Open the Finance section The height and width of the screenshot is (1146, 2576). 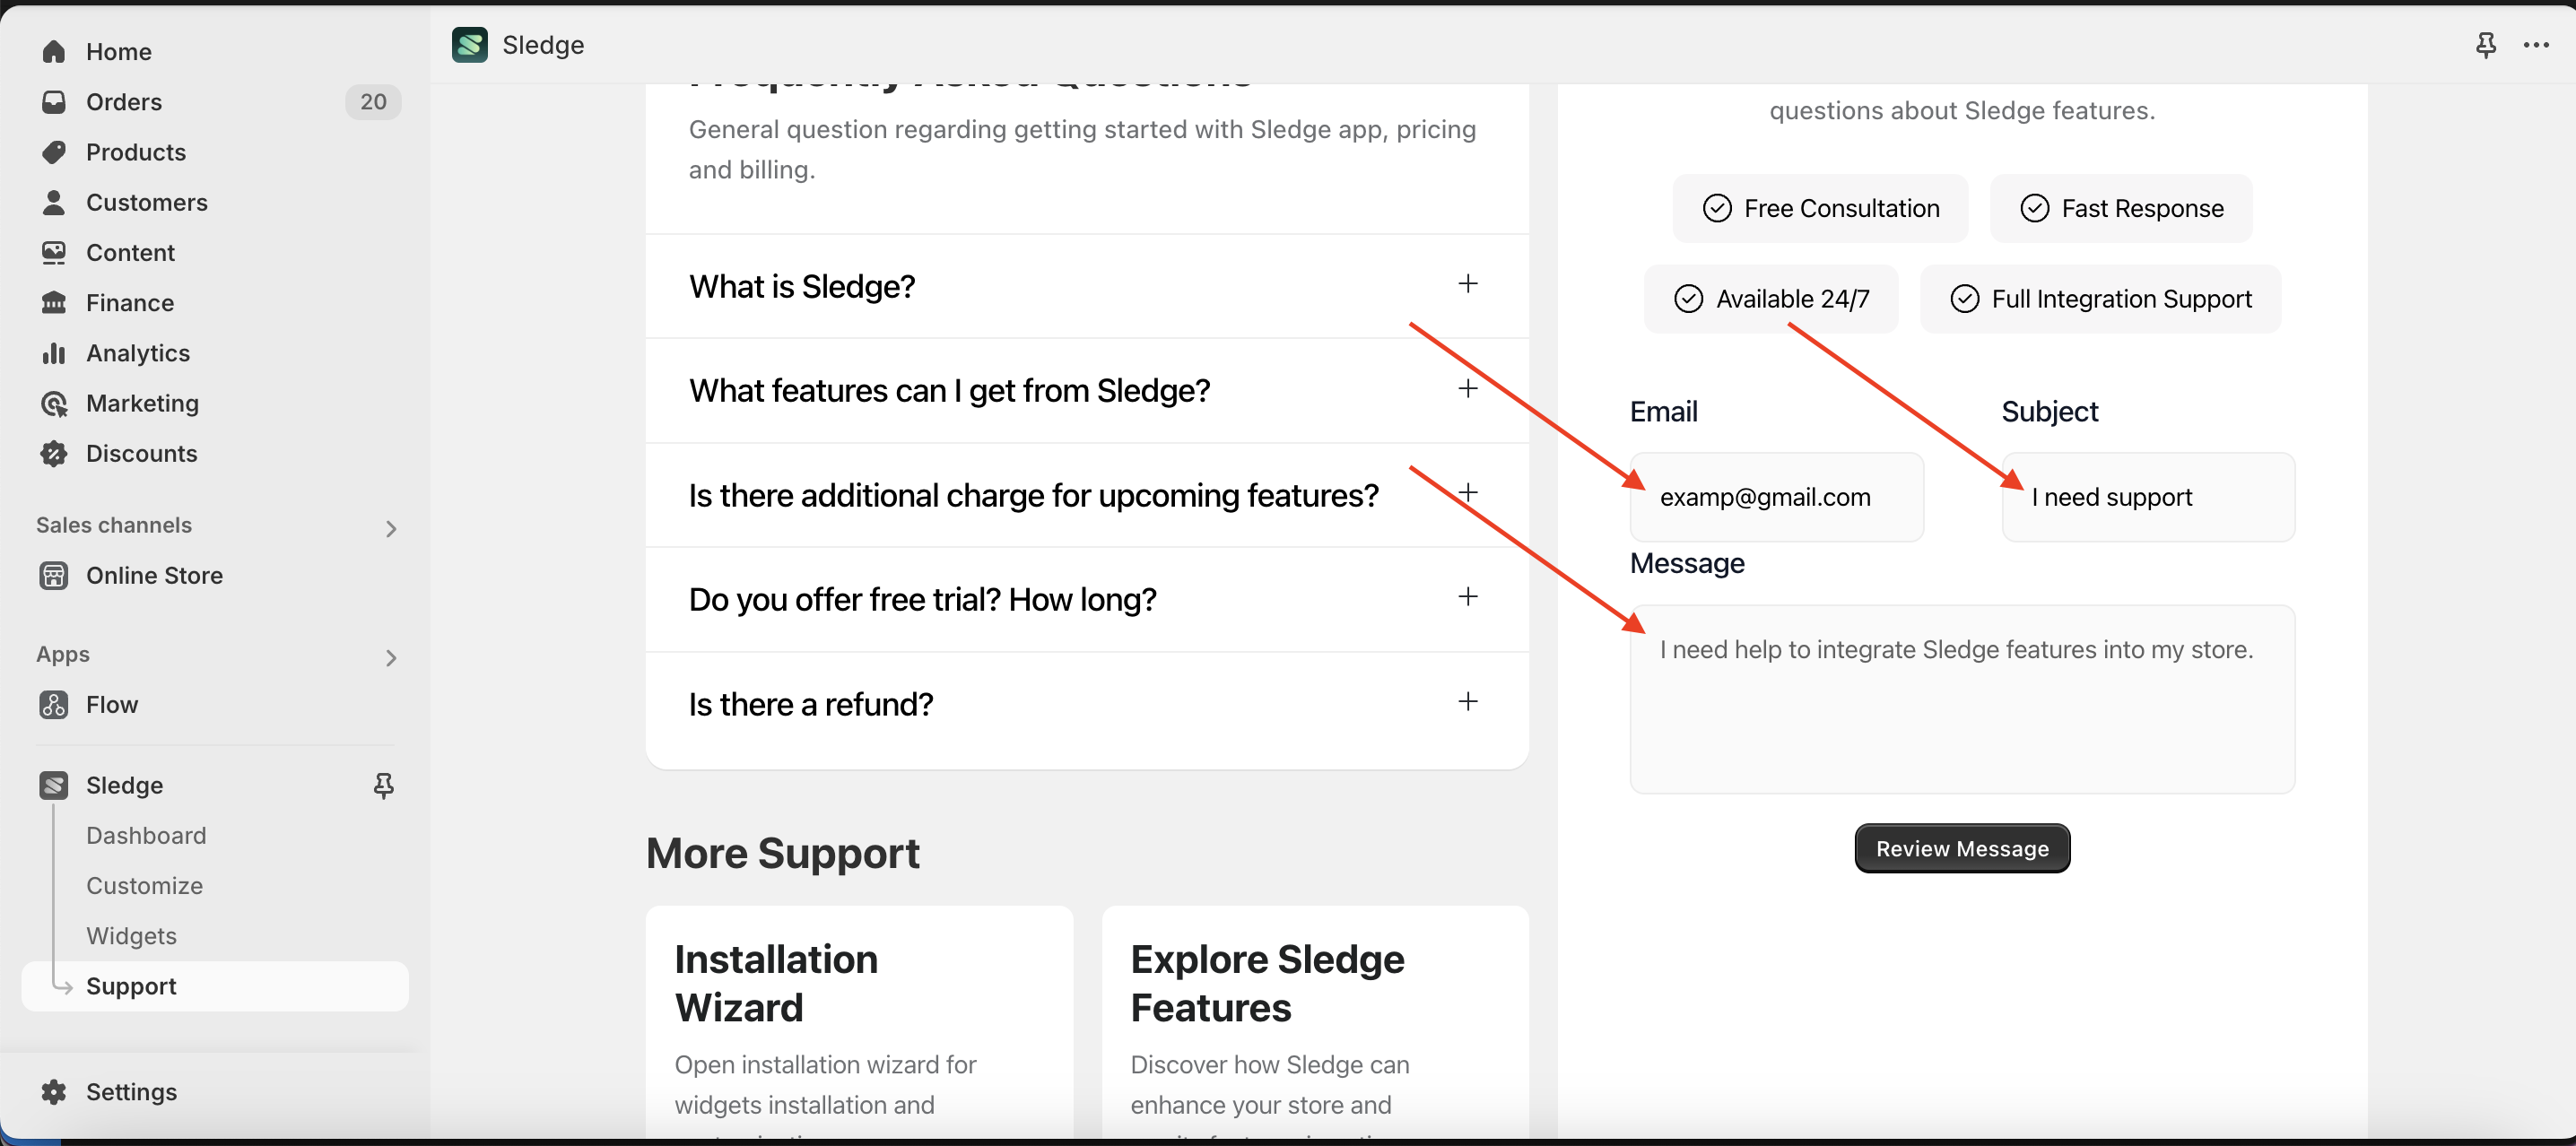pyautogui.click(x=130, y=302)
